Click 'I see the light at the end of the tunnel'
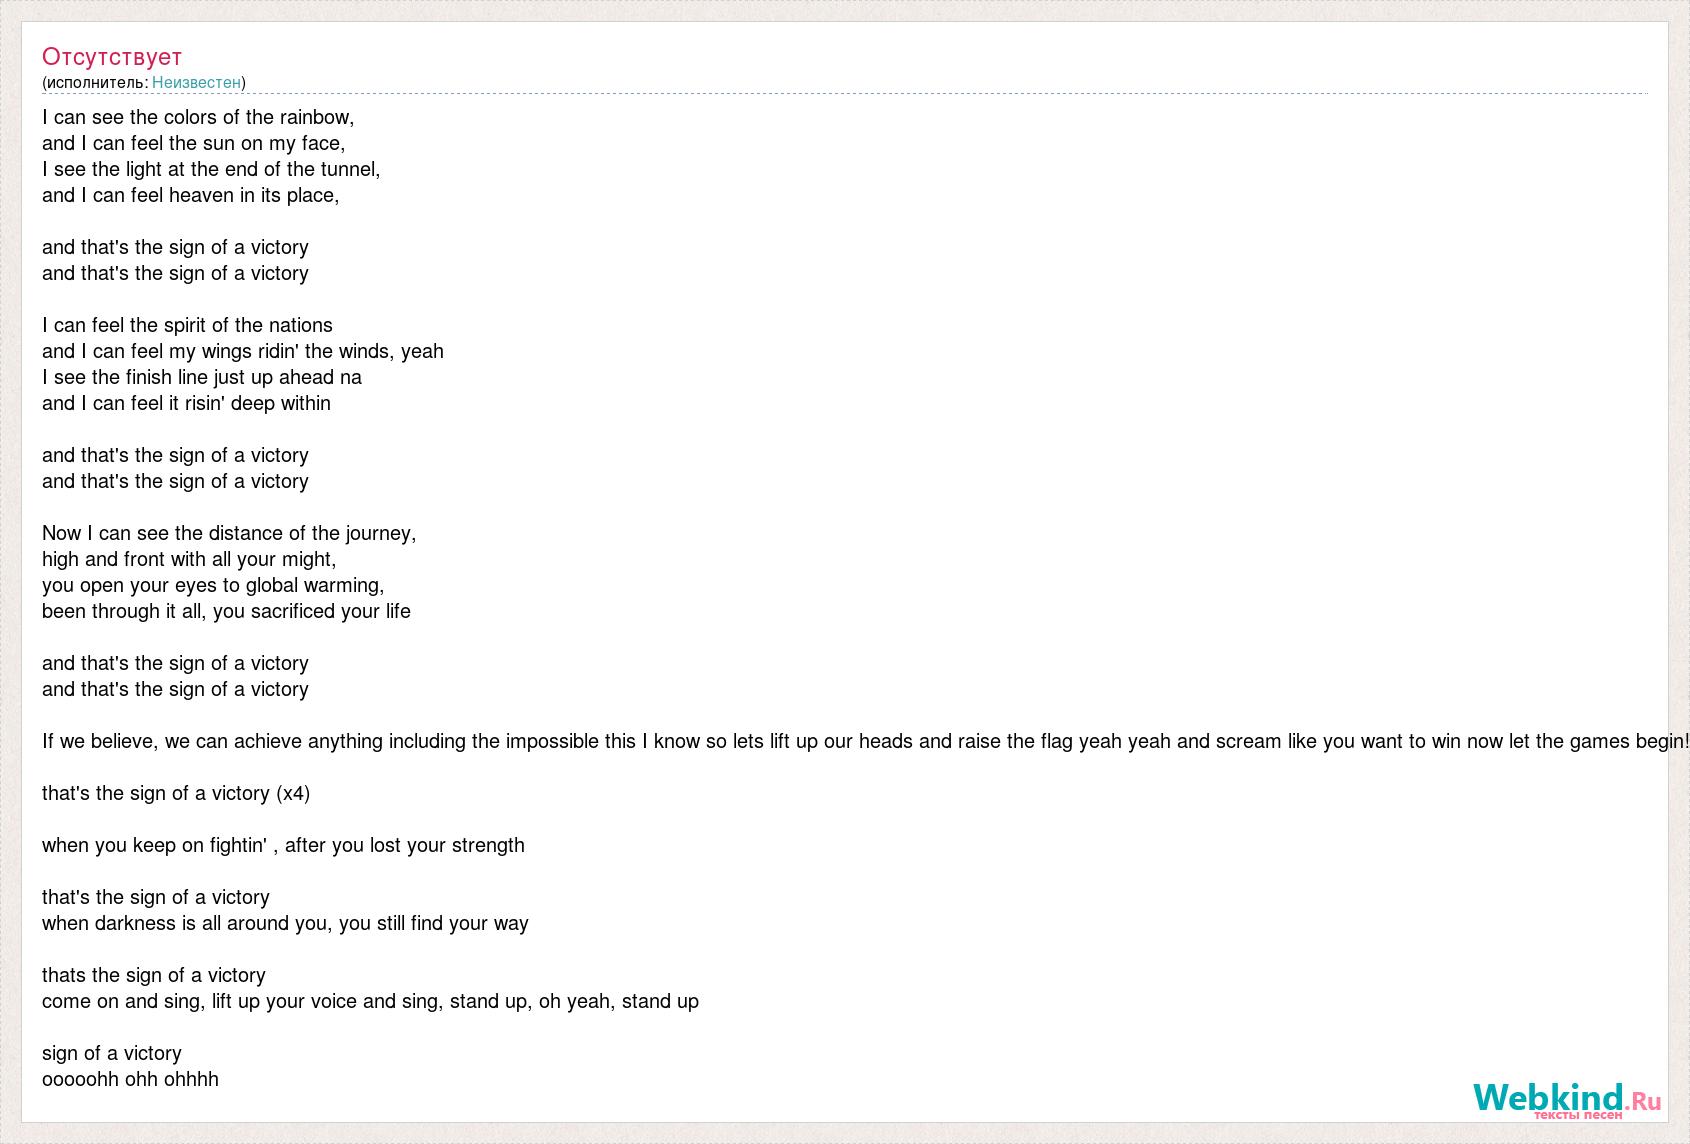The width and height of the screenshot is (1690, 1144). pos(211,169)
